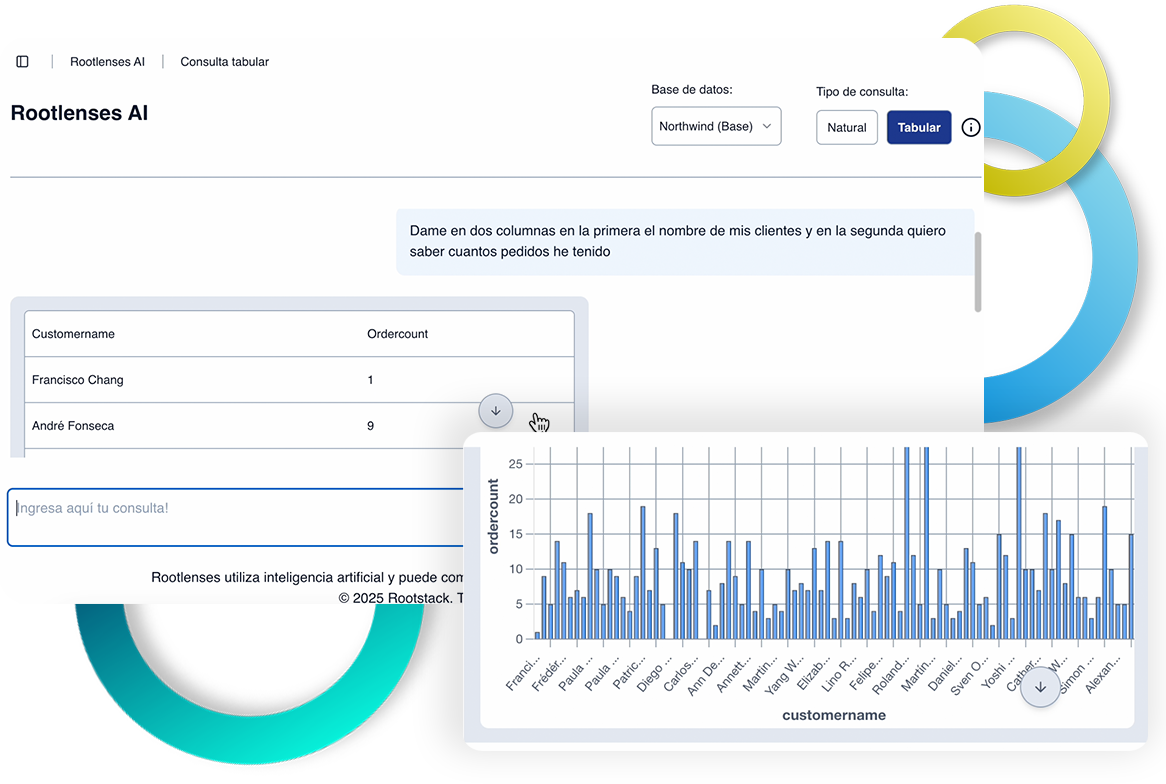This screenshot has height=784, width=1166.
Task: Click the Ordercount column header
Action: point(397,334)
